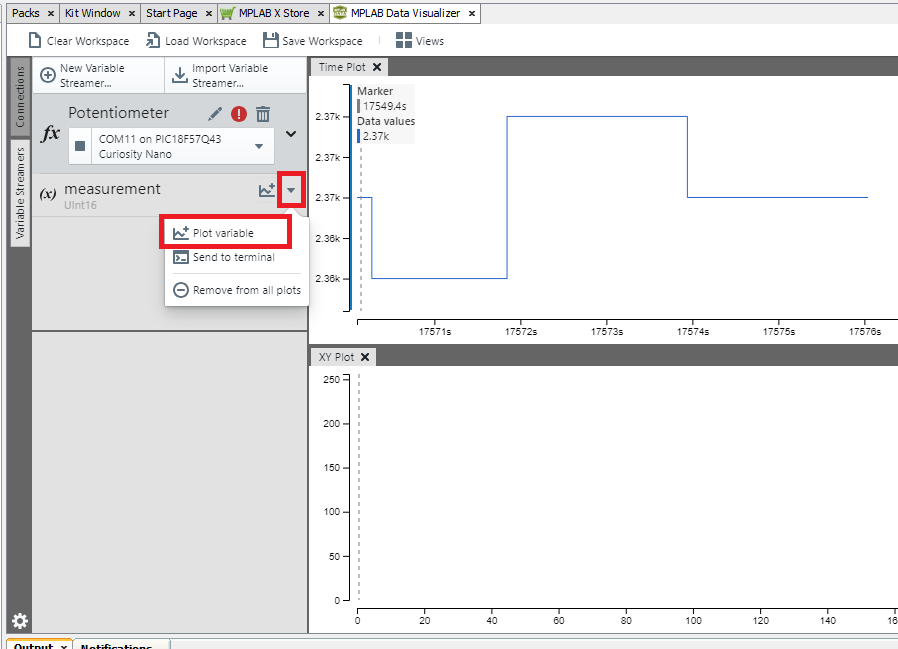Click the 17572s time axis label

[521, 331]
